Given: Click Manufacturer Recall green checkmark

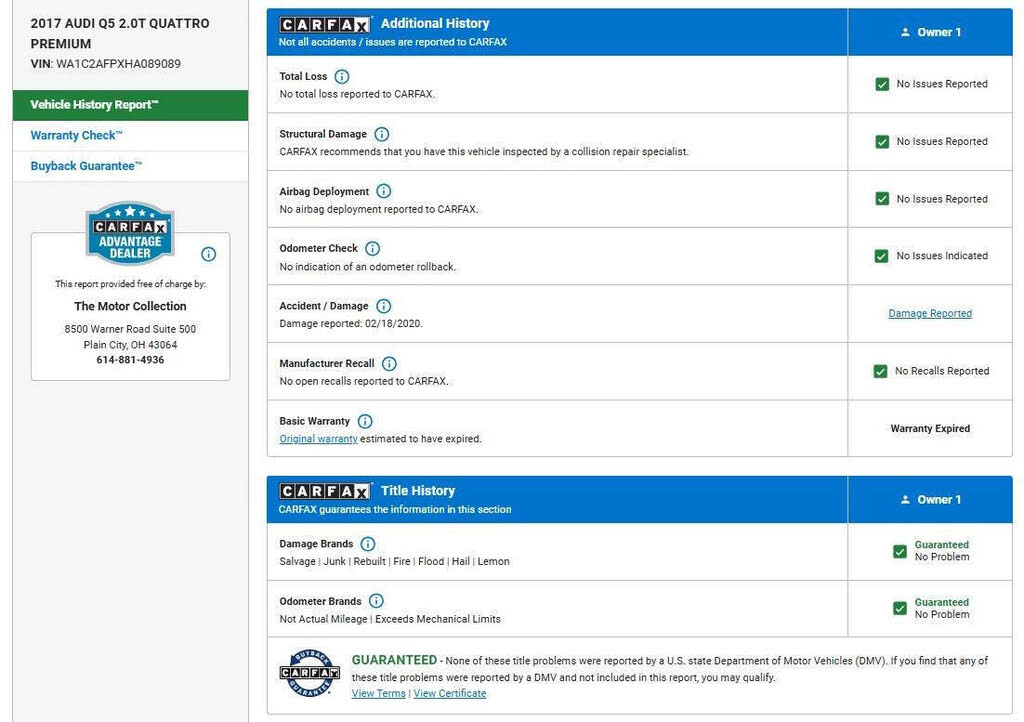Looking at the screenshot, I should (881, 372).
